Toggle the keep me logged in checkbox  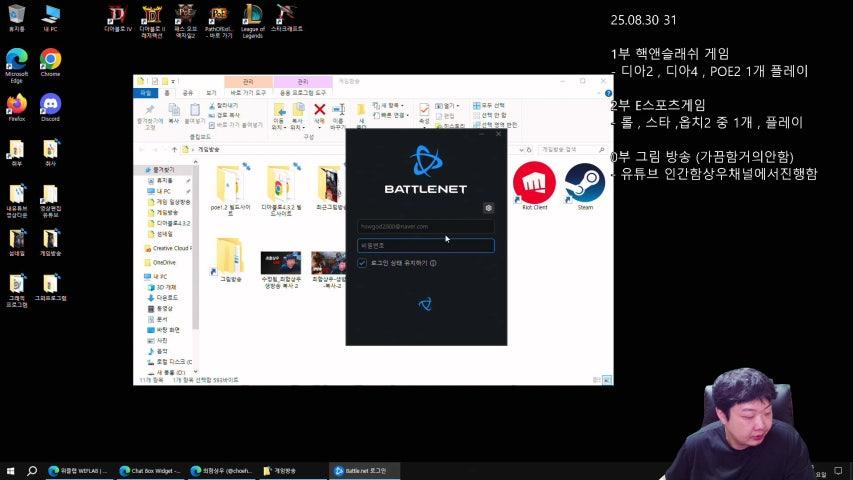[x=362, y=263]
